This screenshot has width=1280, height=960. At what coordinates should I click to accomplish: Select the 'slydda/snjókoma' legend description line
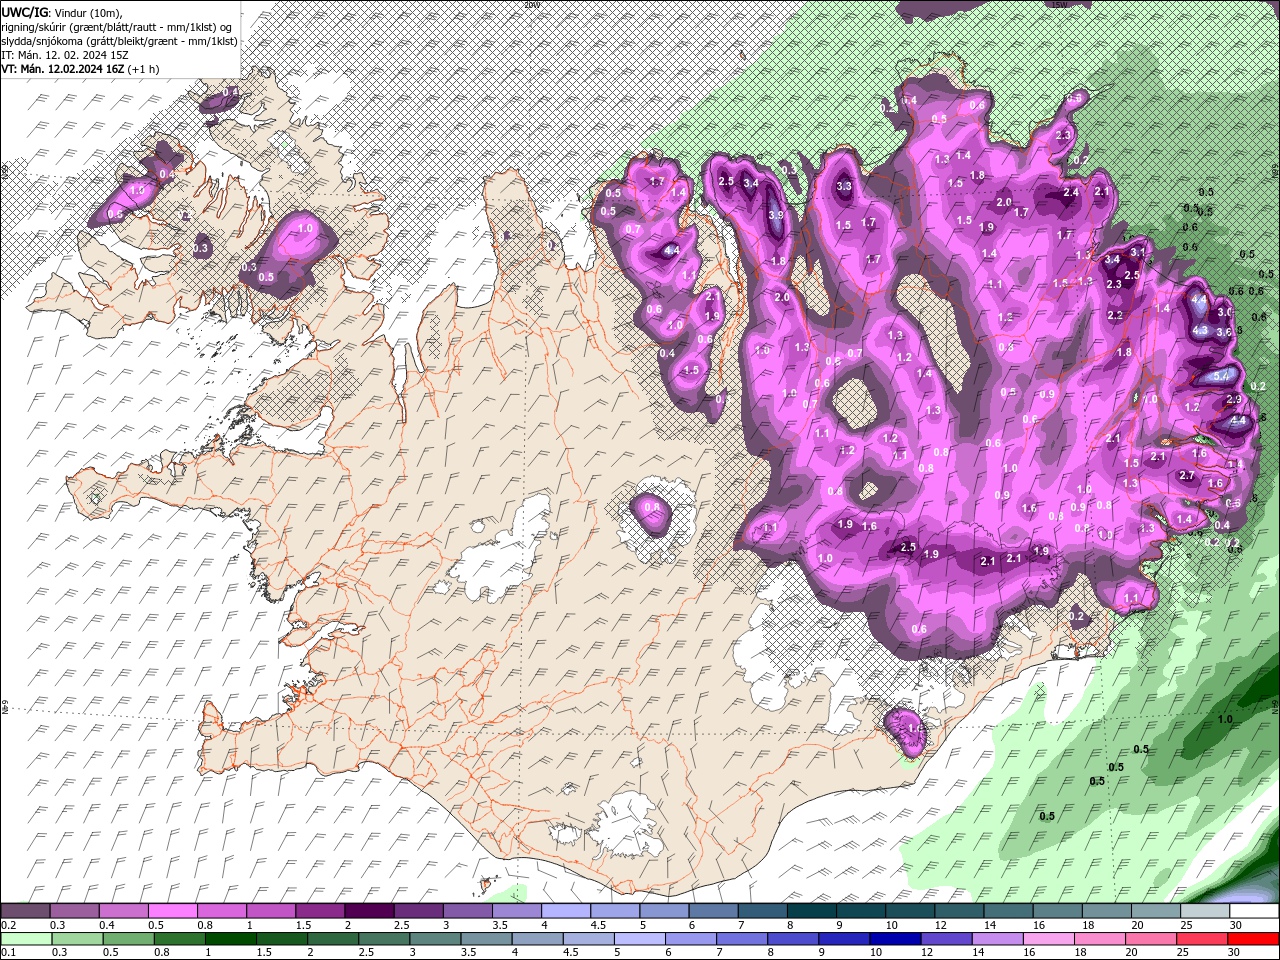tap(119, 40)
